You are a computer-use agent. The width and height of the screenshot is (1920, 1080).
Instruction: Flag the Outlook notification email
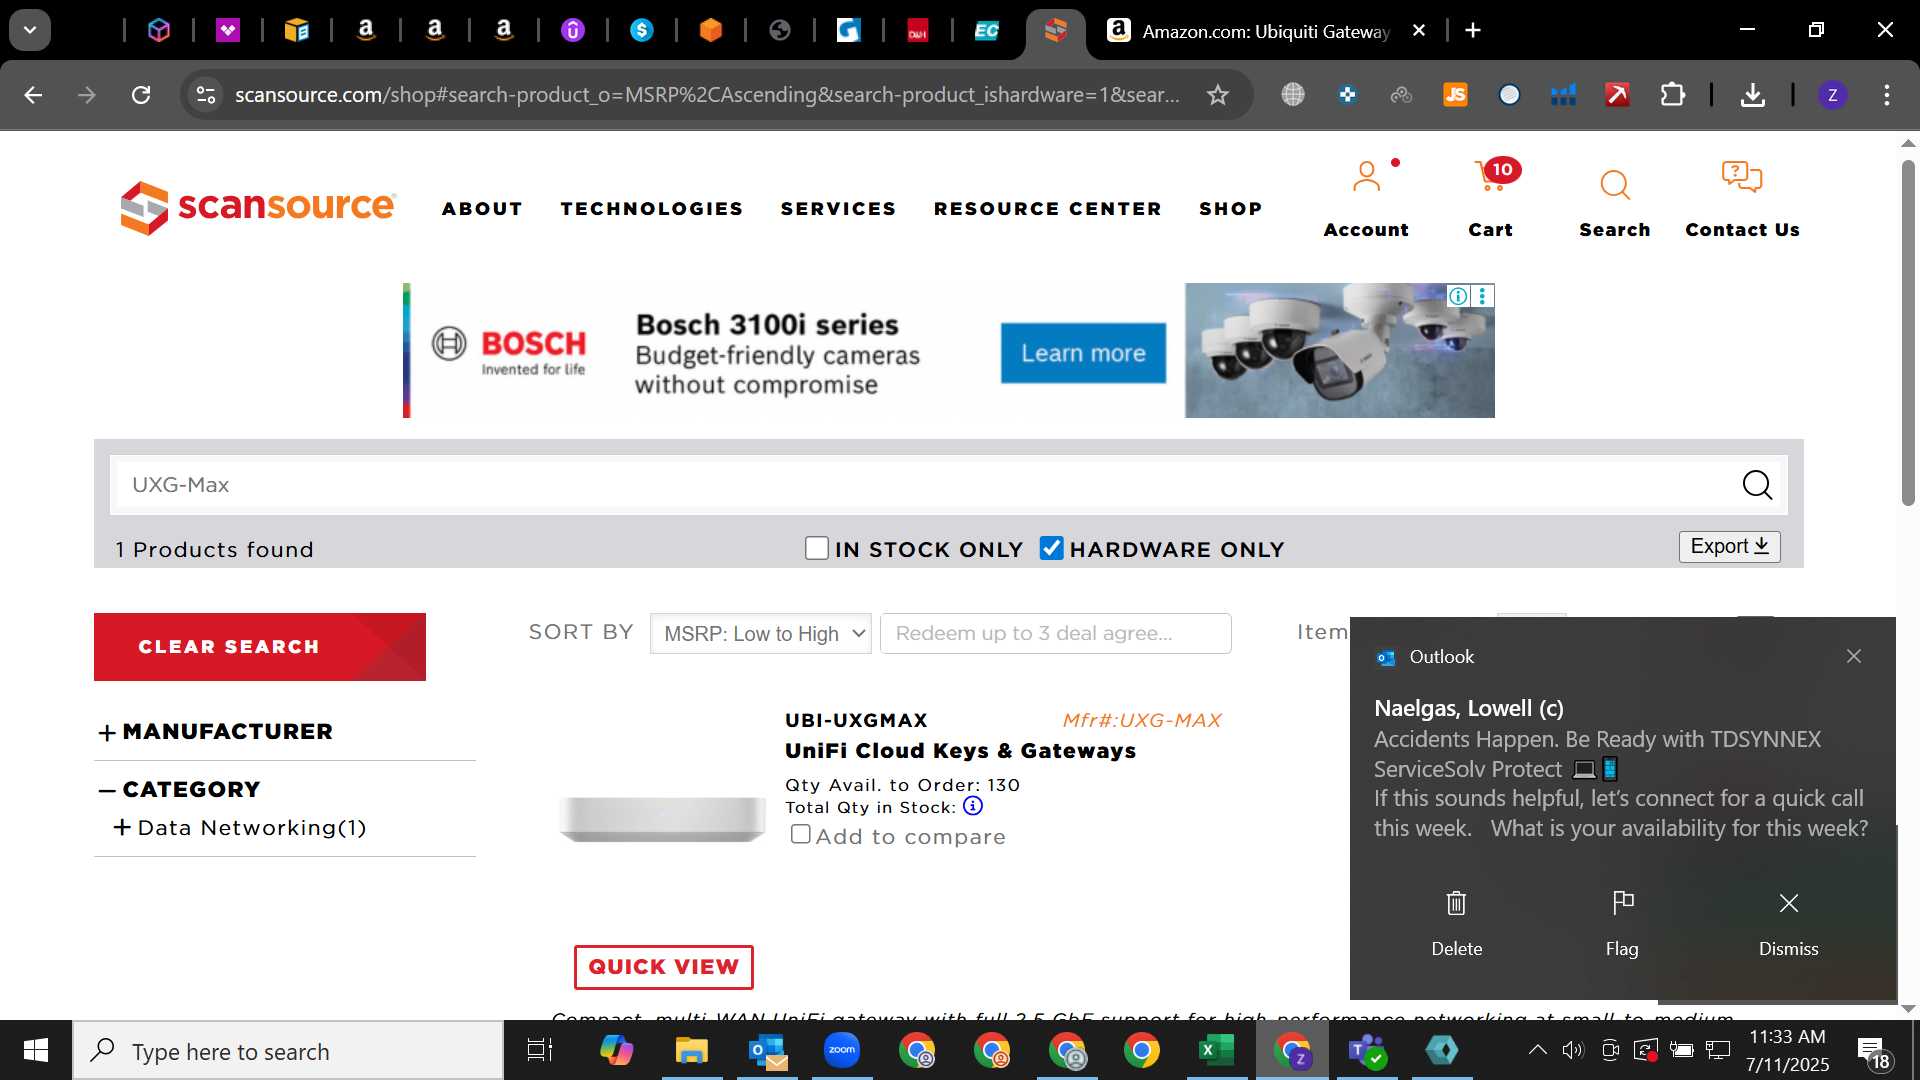point(1622,903)
